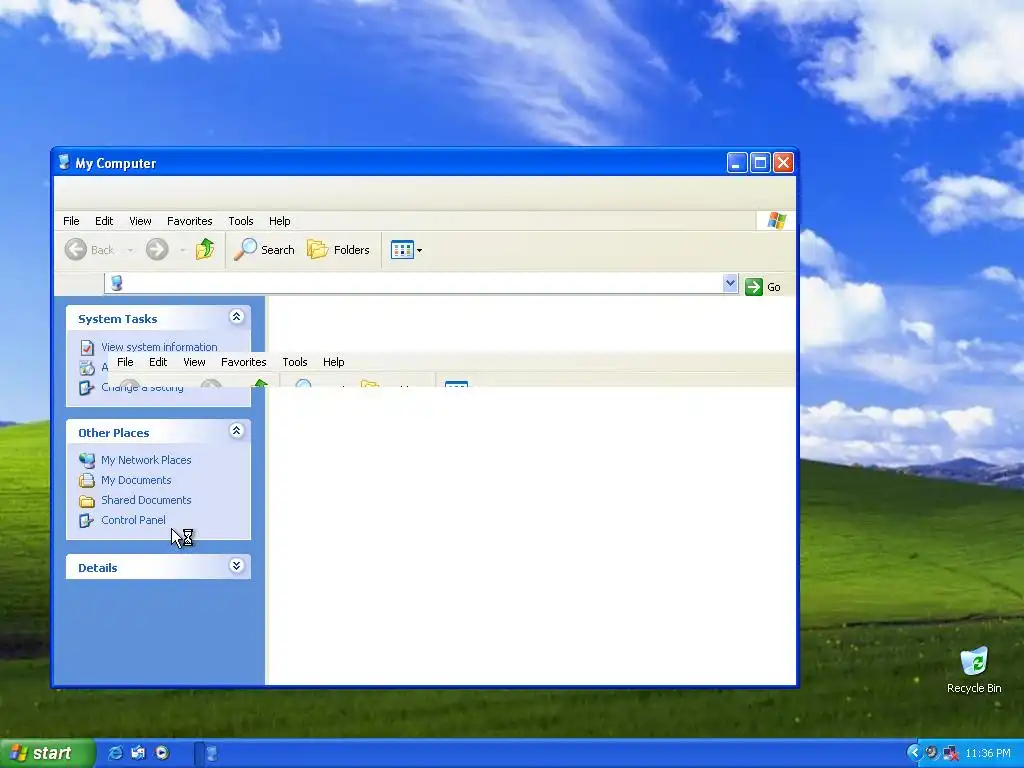Screen dimensions: 1024x768
Task: Open the My Network Places link
Action: point(146,460)
